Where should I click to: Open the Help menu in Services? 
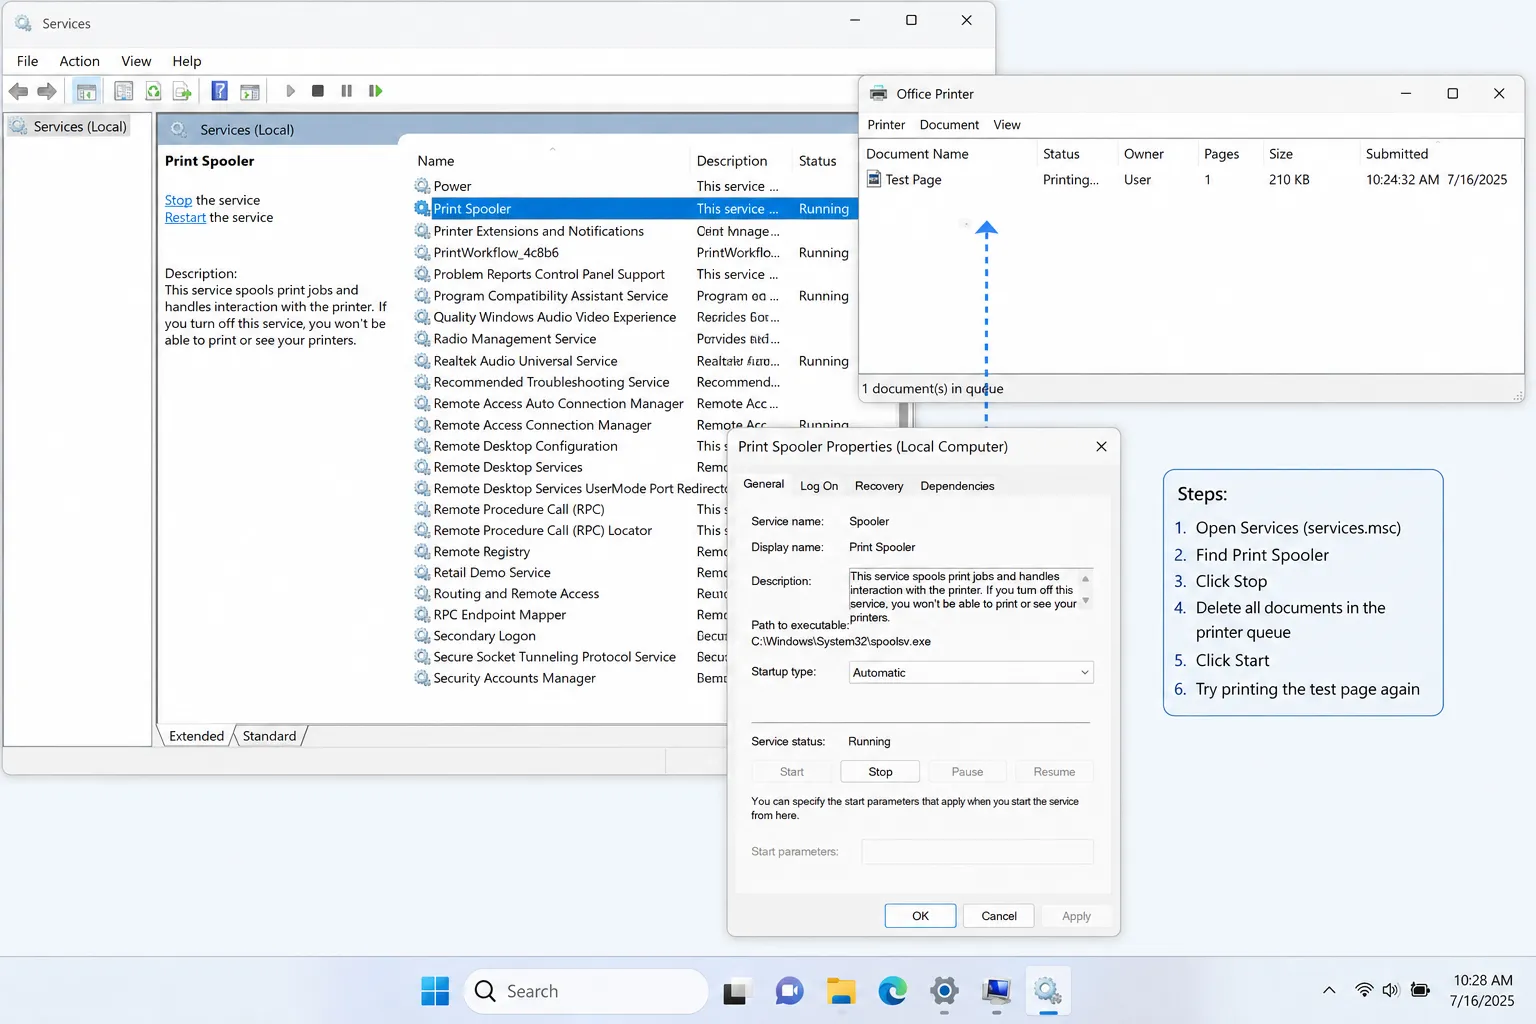(186, 61)
